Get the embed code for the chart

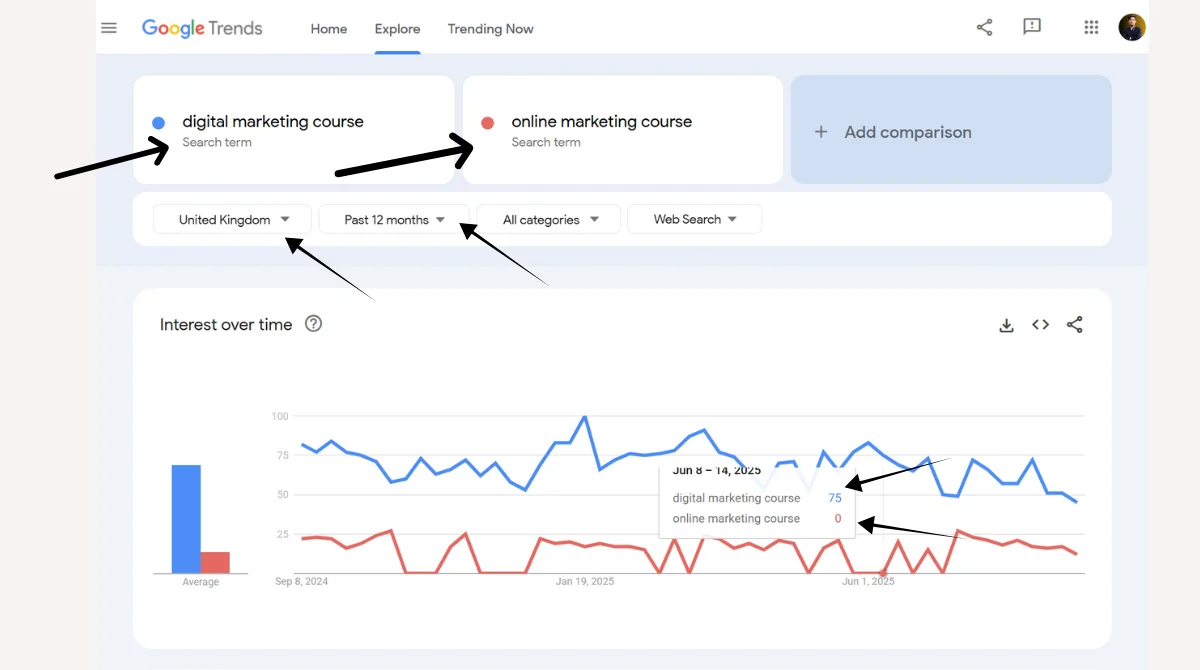point(1041,324)
